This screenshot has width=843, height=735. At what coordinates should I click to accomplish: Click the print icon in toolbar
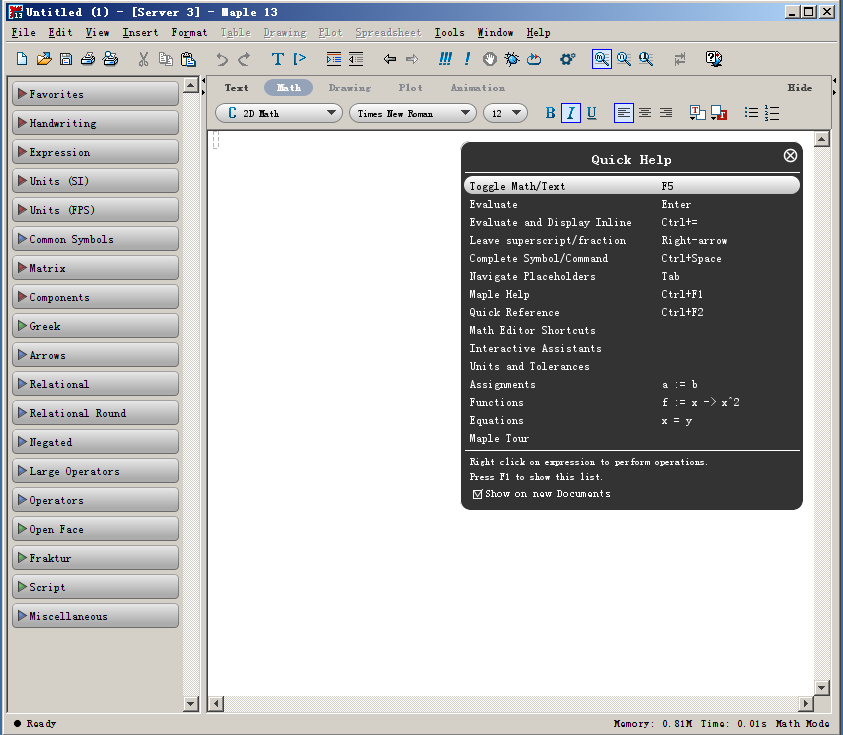pyautogui.click(x=88, y=59)
